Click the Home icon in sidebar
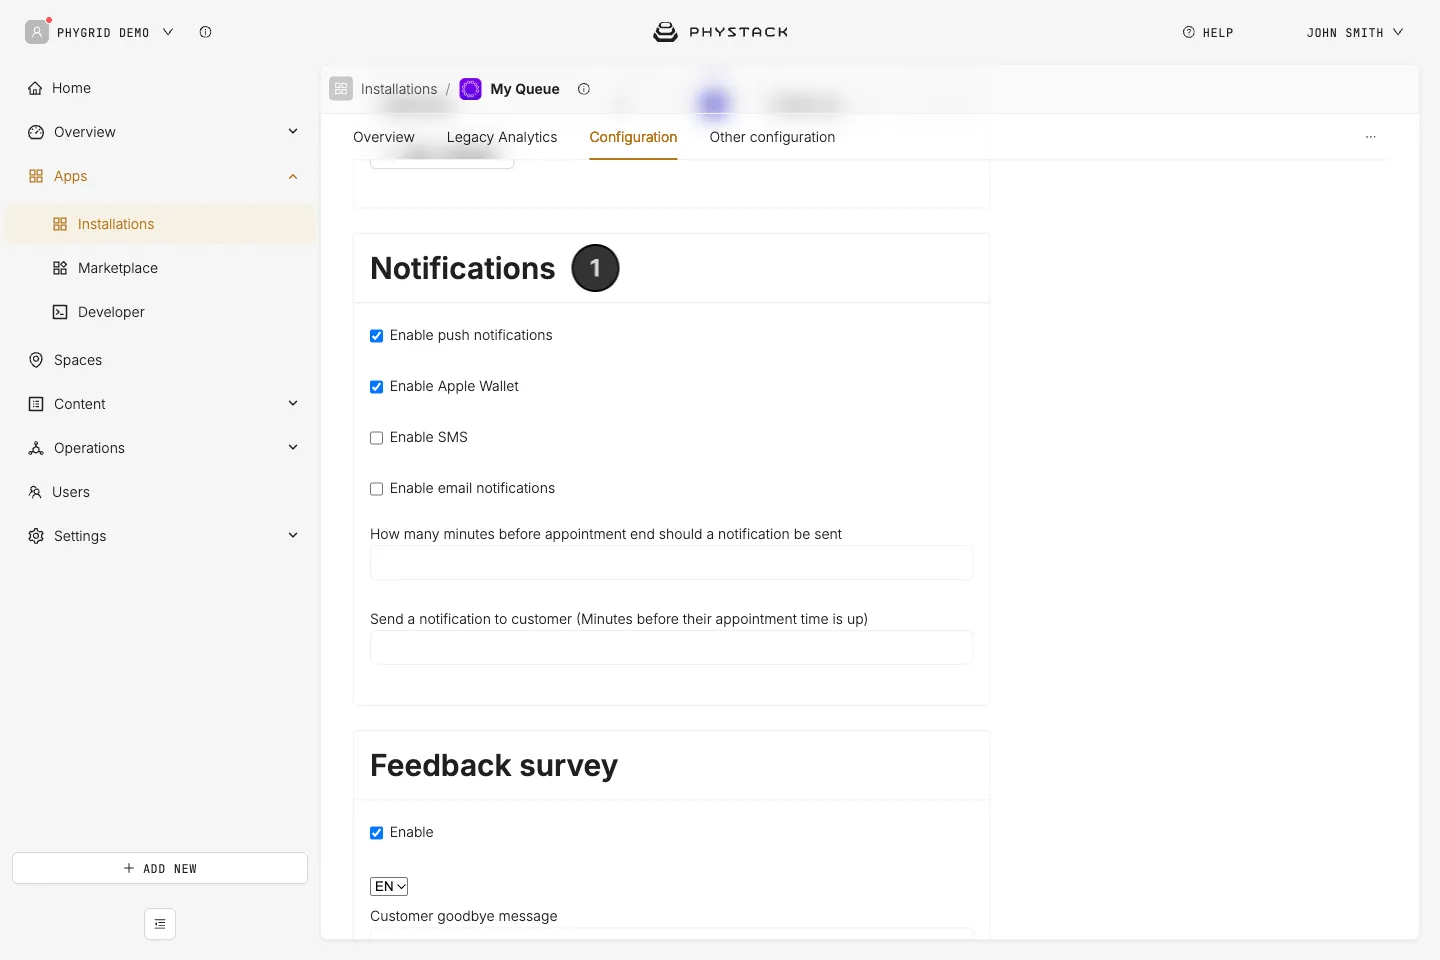 (36, 88)
